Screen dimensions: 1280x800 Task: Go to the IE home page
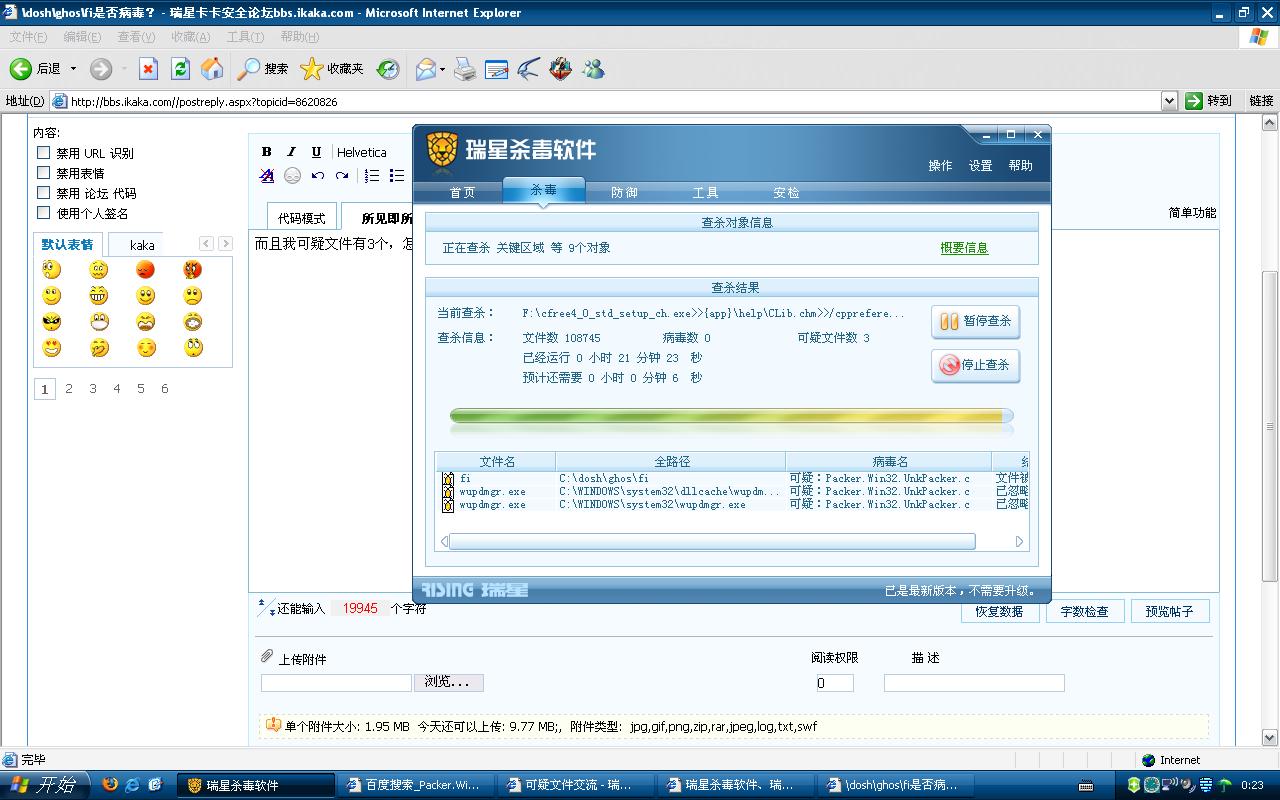212,69
